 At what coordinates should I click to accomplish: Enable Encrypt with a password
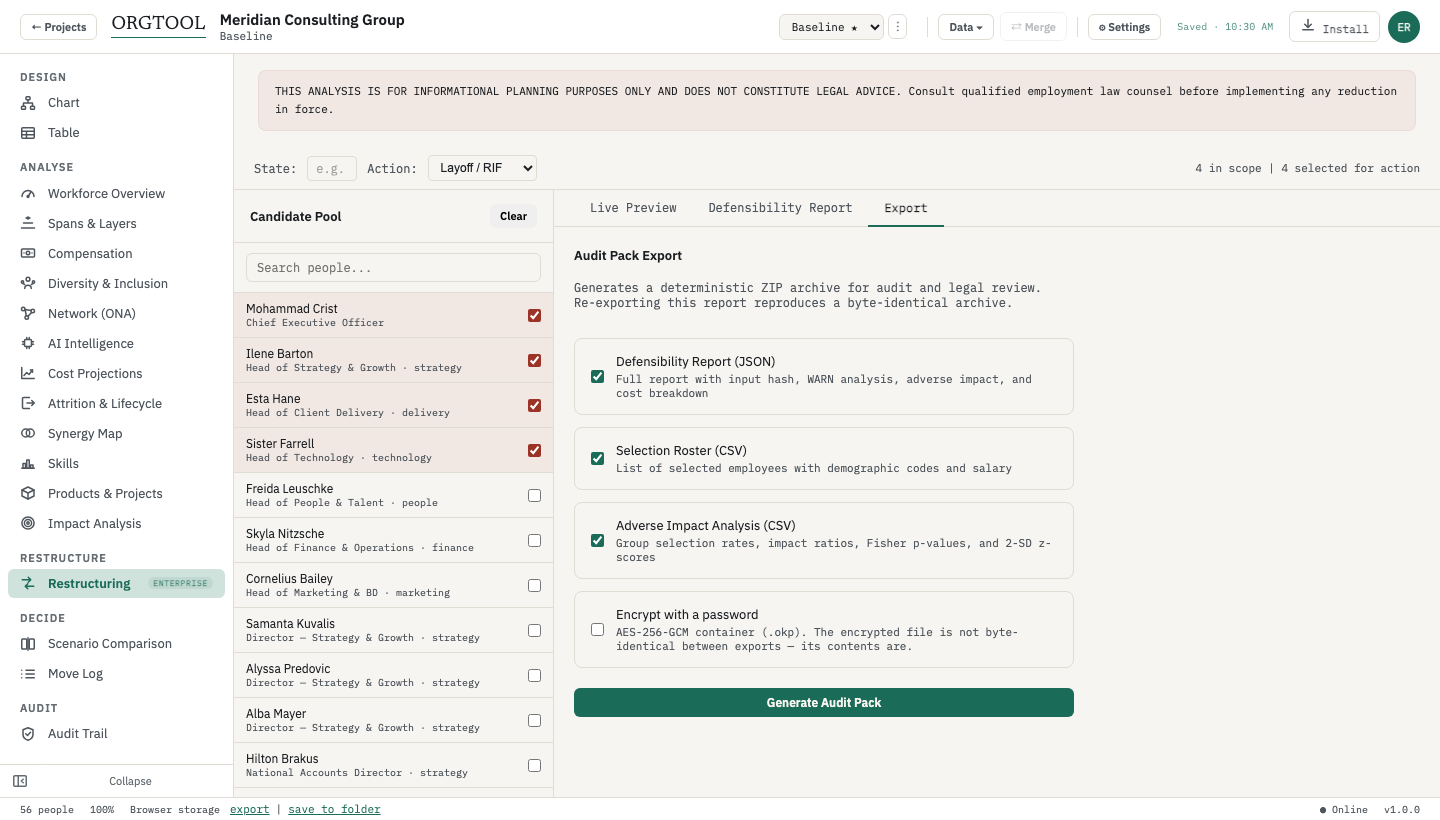point(597,629)
